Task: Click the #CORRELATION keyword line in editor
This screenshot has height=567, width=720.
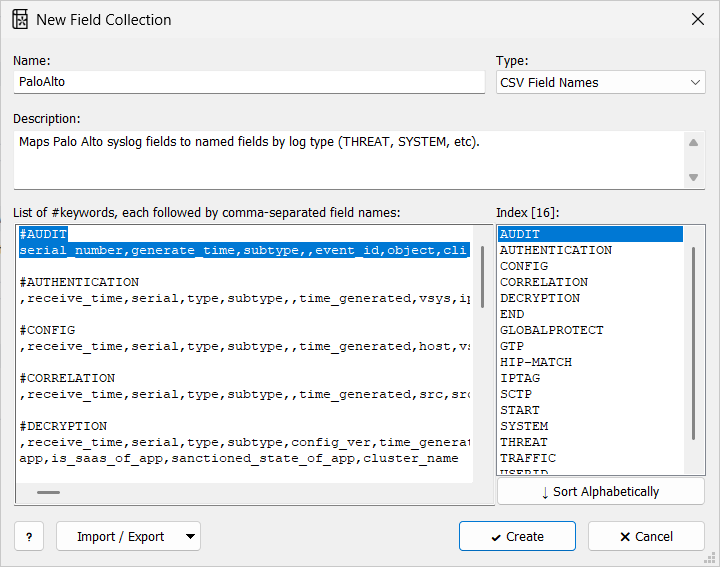Action: [67, 379]
